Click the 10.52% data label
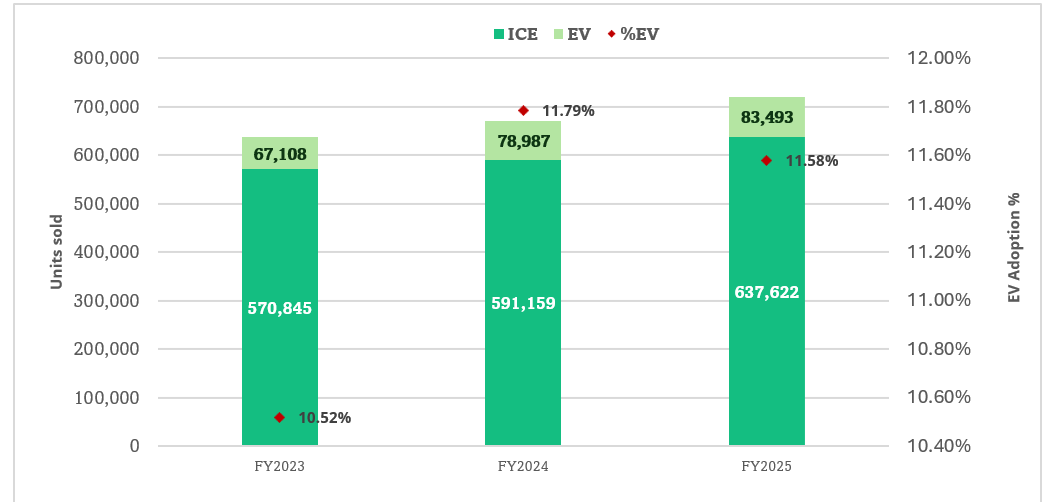This screenshot has width=1051, height=502. pyautogui.click(x=325, y=418)
